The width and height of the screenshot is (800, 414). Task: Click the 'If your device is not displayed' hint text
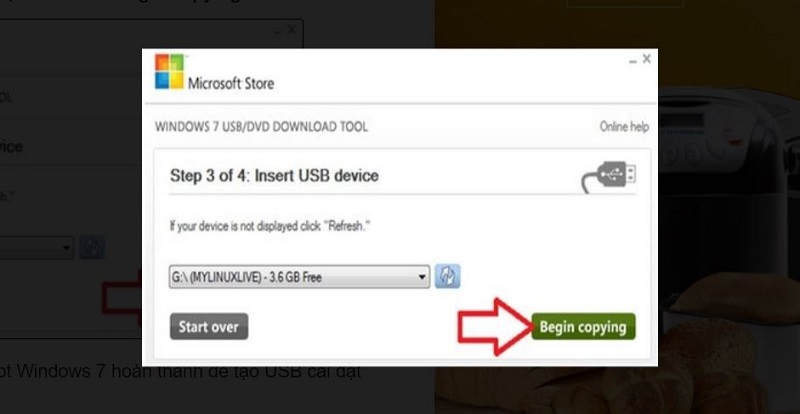[270, 226]
